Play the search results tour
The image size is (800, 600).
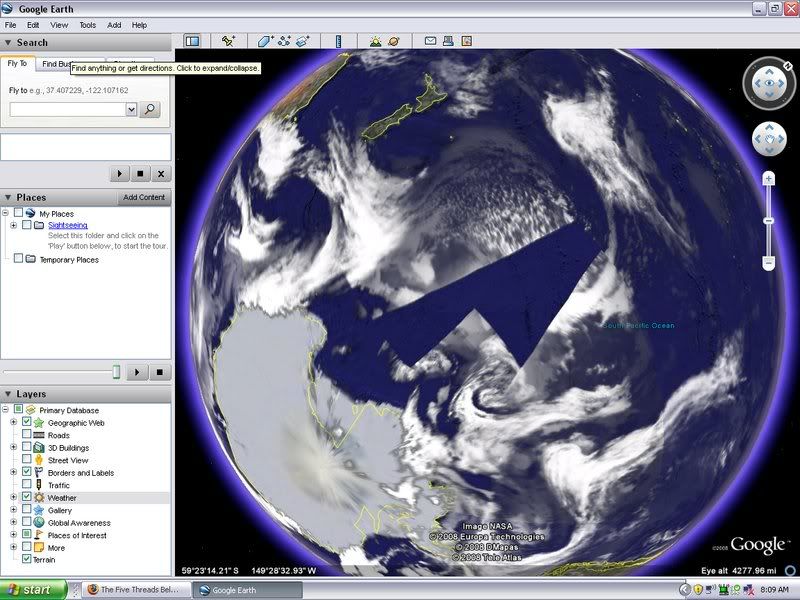point(119,173)
